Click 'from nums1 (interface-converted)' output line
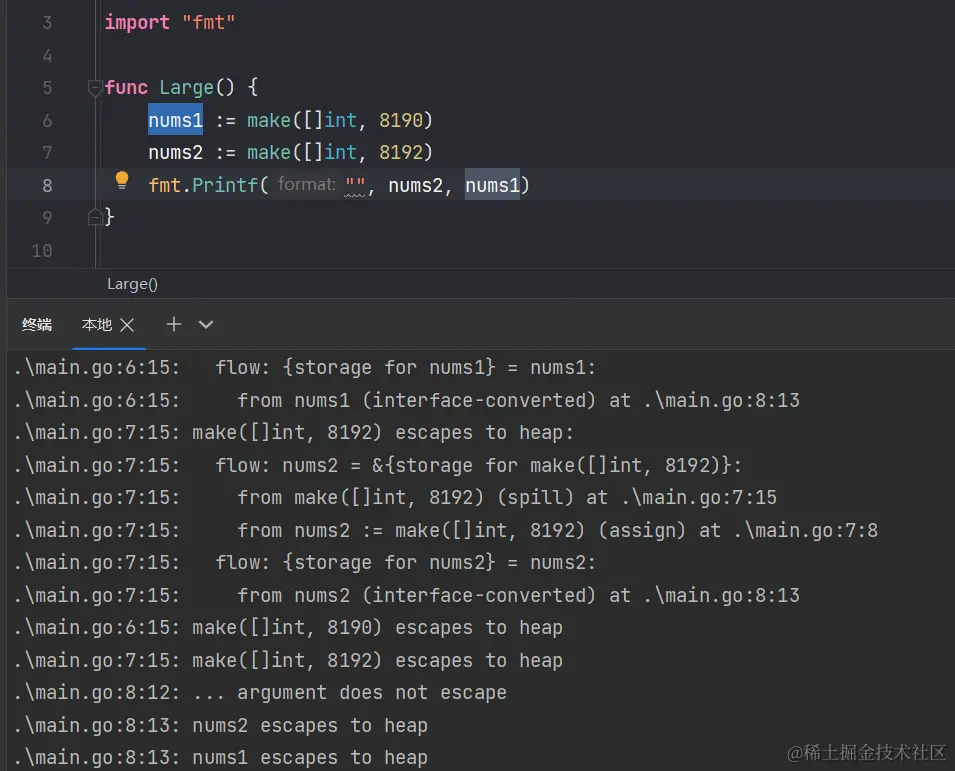 tap(407, 400)
